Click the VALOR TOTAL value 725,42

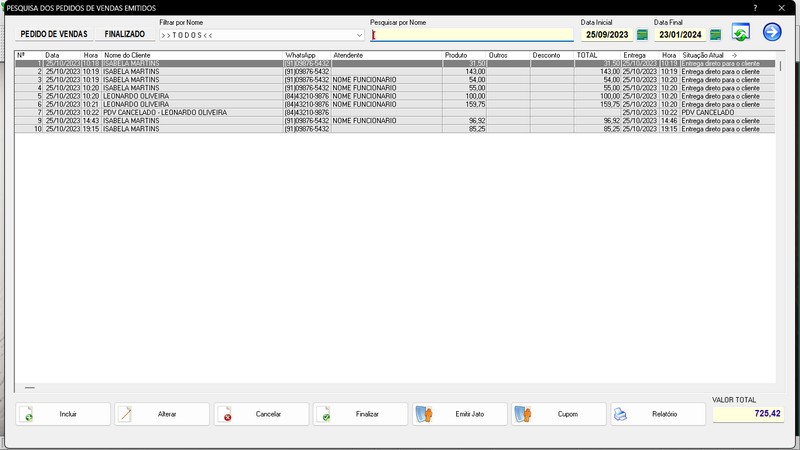(x=748, y=414)
